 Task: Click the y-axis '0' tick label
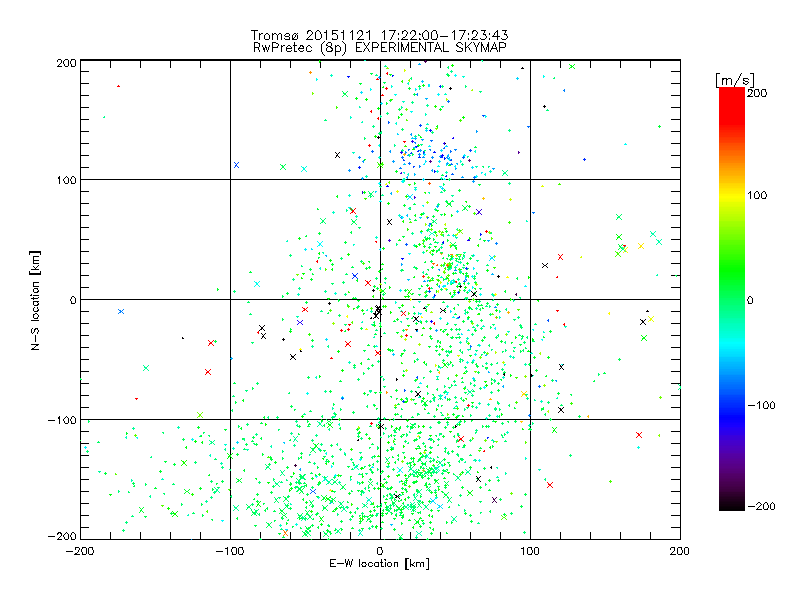tap(73, 300)
